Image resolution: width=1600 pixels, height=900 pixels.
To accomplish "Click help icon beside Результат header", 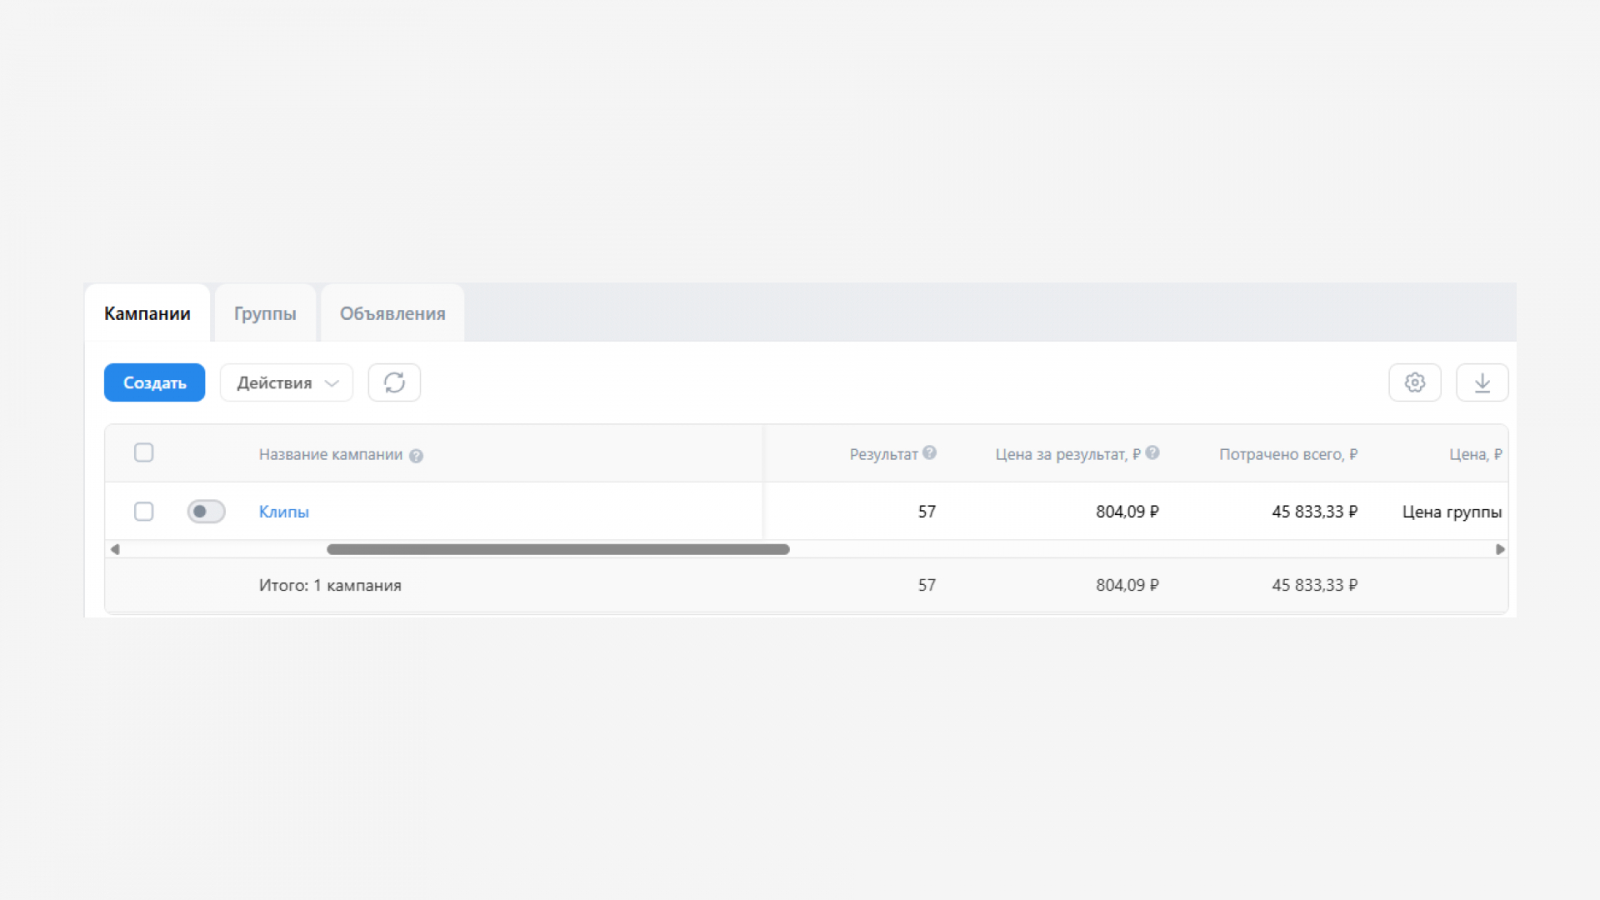I will [930, 453].
